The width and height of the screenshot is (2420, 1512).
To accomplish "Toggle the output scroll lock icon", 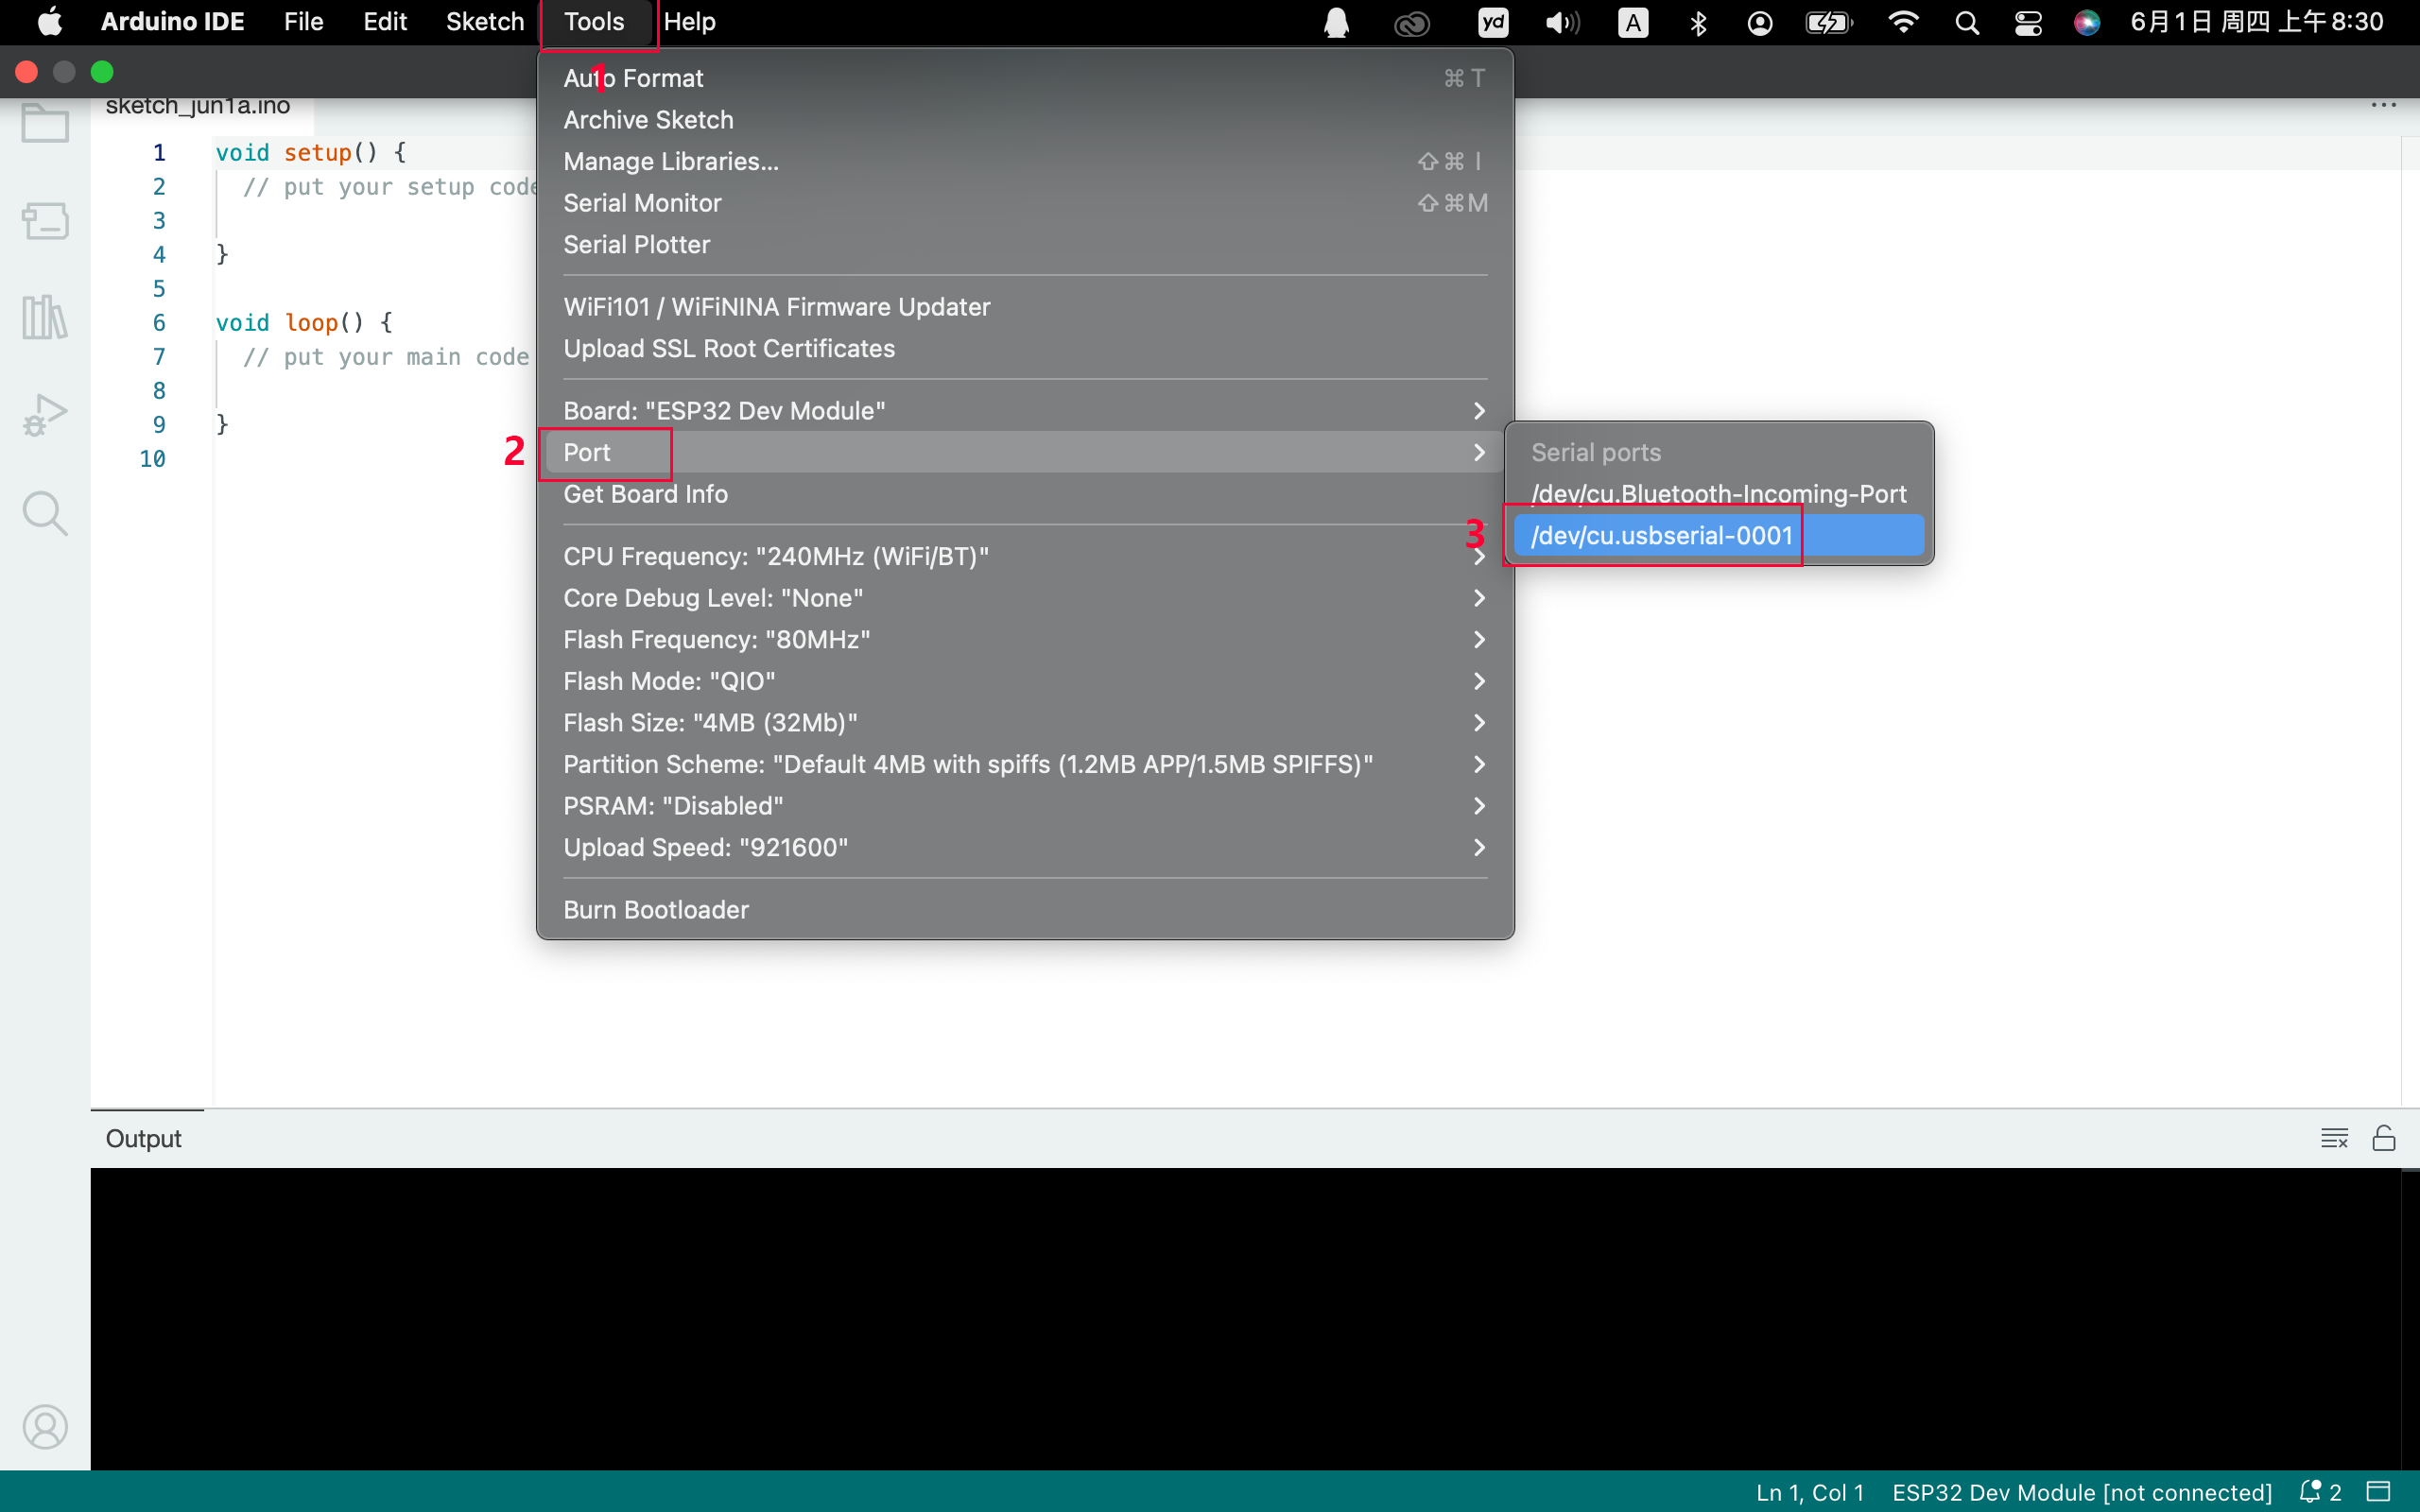I will click(x=2384, y=1138).
